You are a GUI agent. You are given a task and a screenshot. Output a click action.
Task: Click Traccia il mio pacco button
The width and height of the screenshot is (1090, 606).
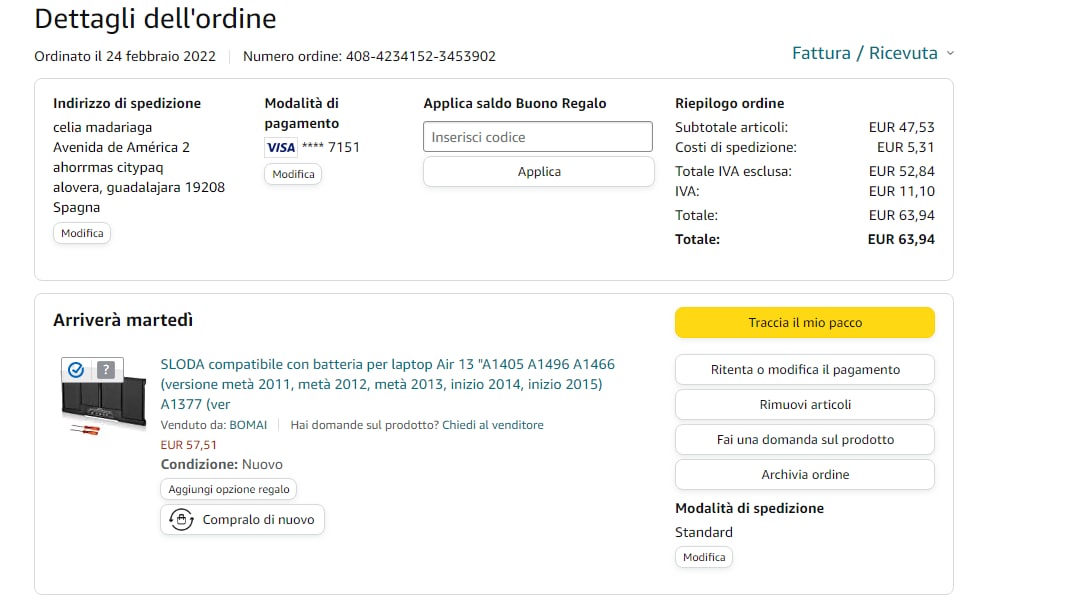pos(804,323)
